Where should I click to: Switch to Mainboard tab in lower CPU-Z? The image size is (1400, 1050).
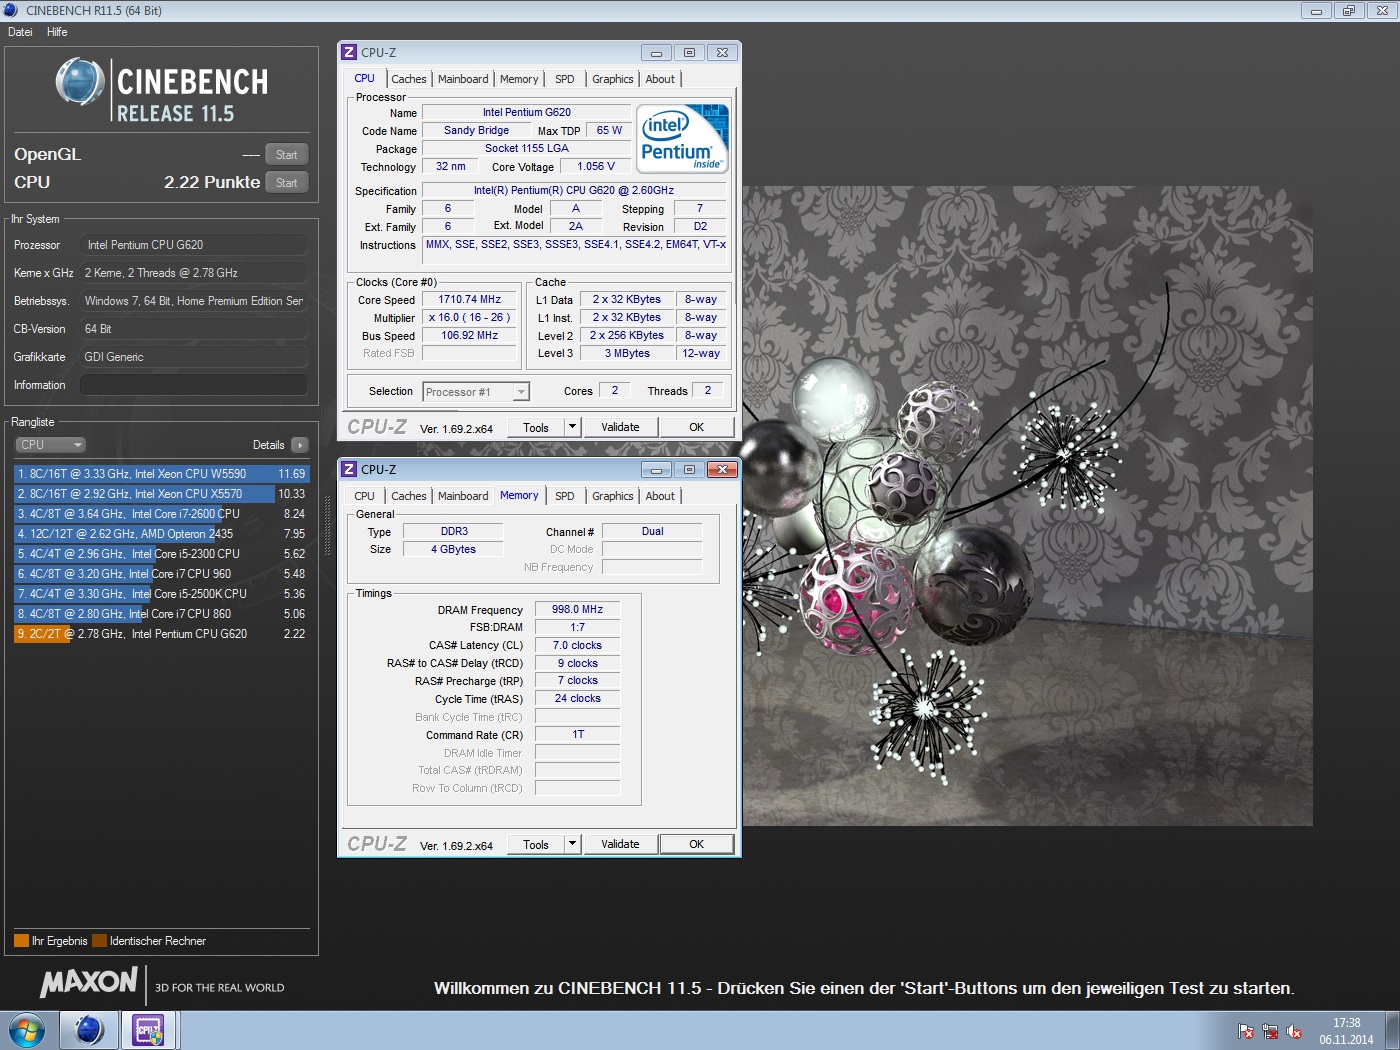[x=463, y=496]
